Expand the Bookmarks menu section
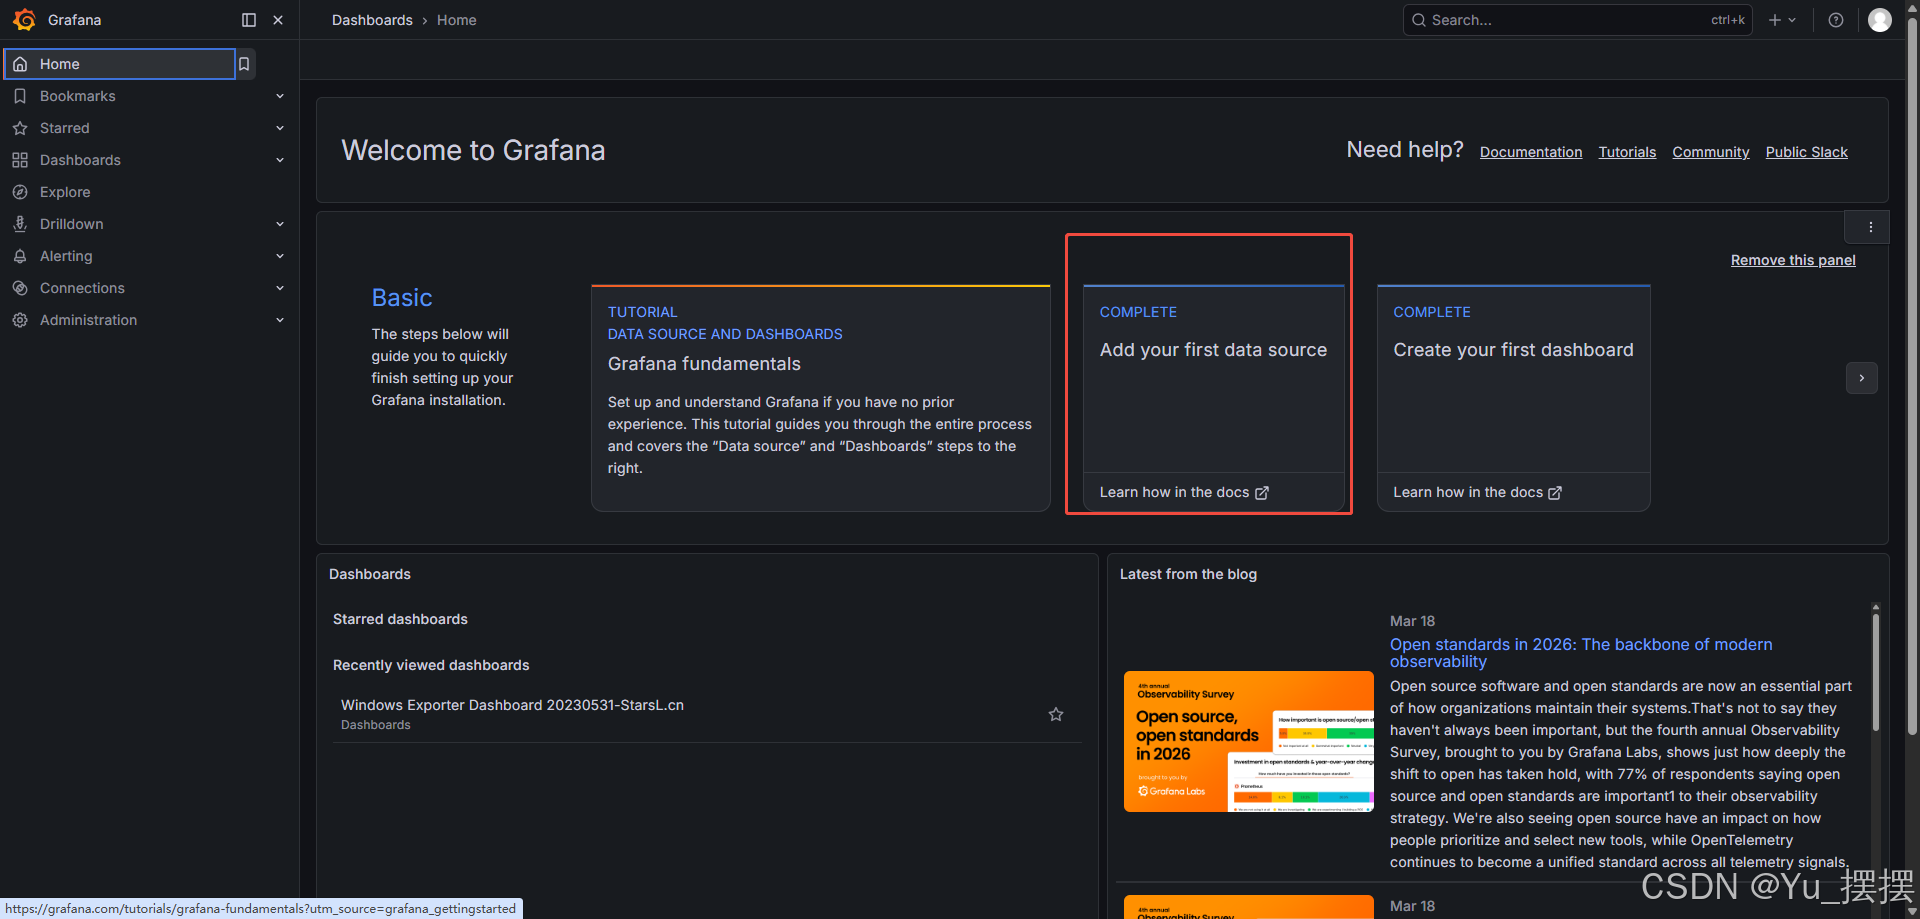1920x919 pixels. coord(280,96)
